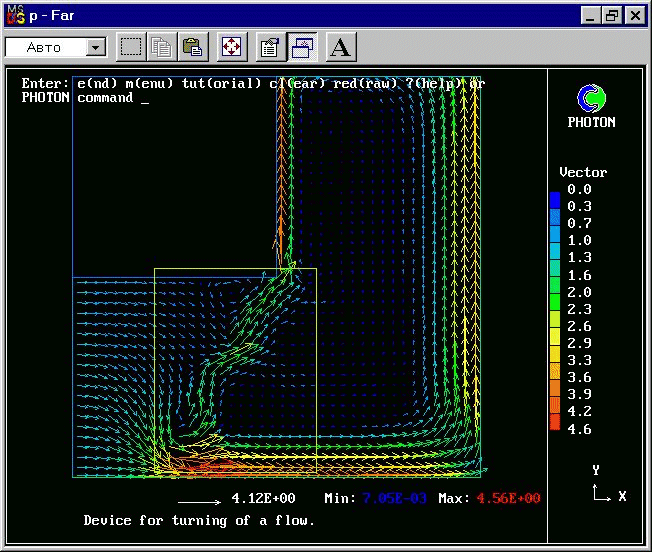Click the legend value 3.3
The image size is (652, 552).
click(579, 360)
